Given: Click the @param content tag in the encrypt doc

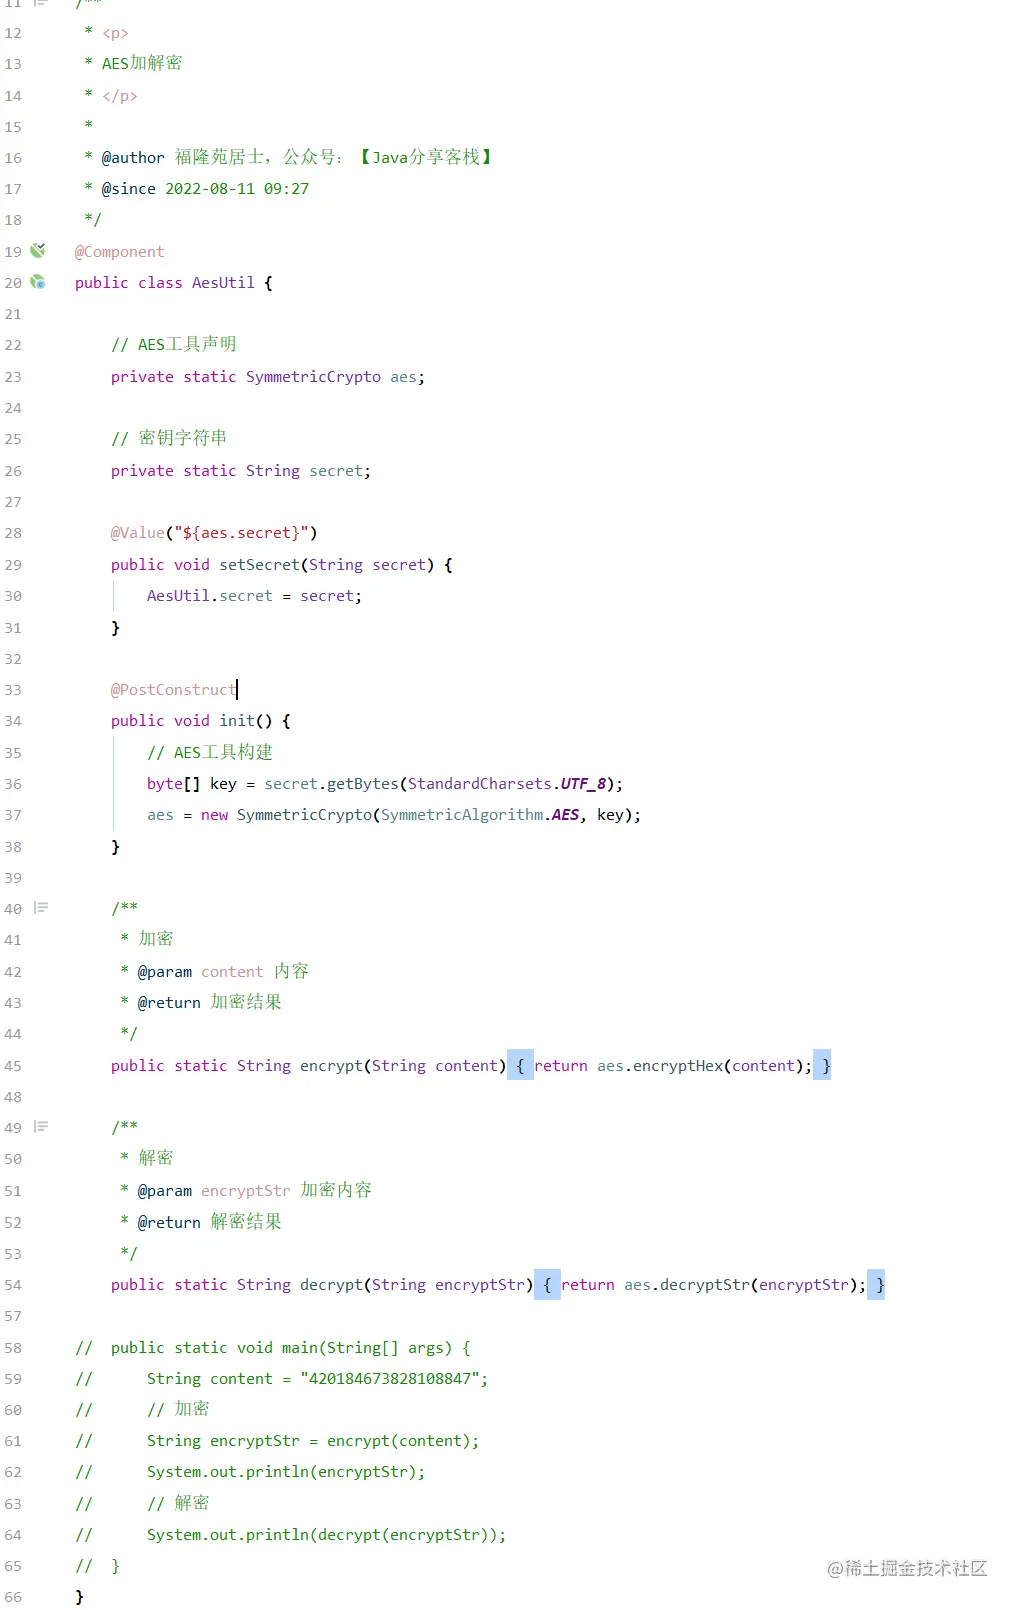Looking at the screenshot, I should click(x=200, y=972).
